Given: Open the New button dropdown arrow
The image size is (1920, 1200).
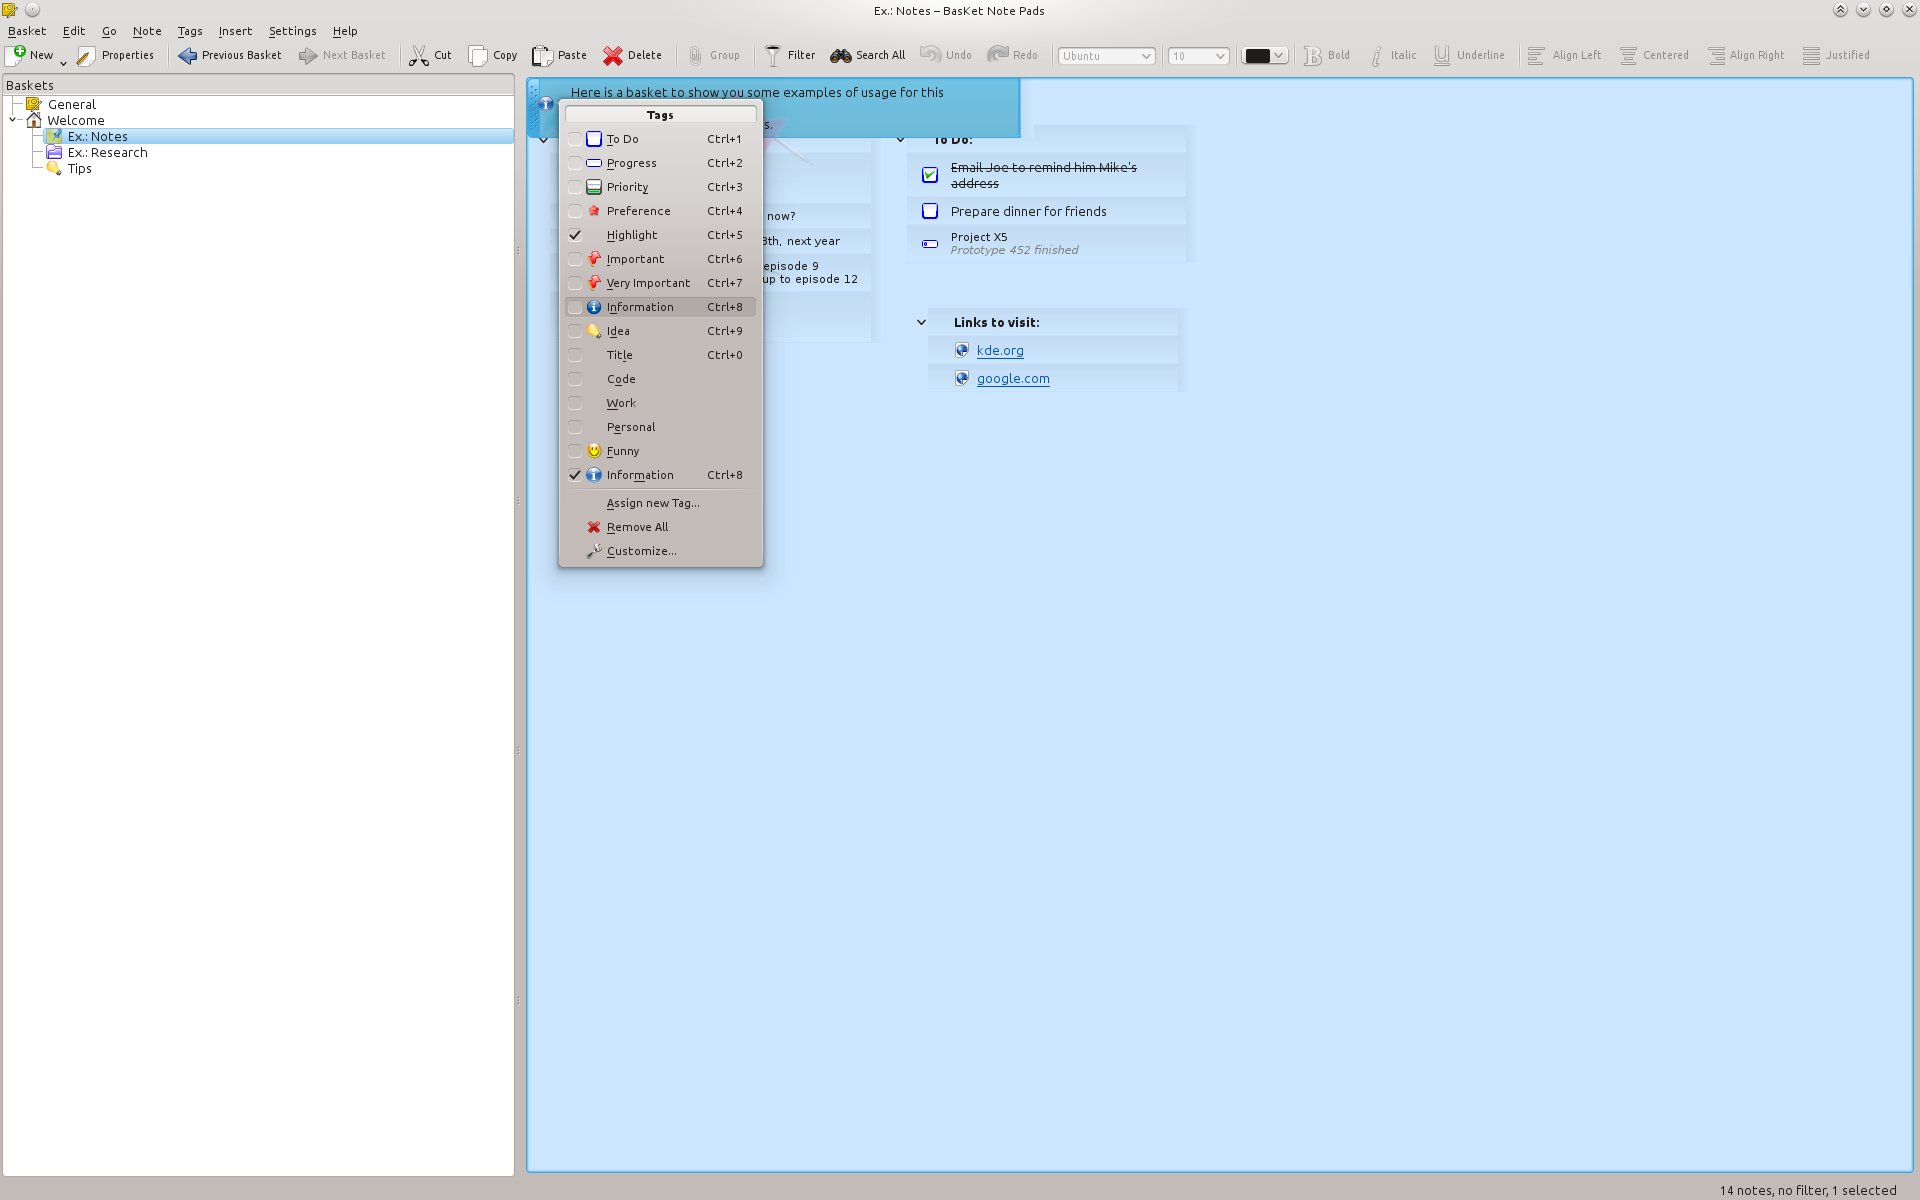Looking at the screenshot, I should [63, 62].
